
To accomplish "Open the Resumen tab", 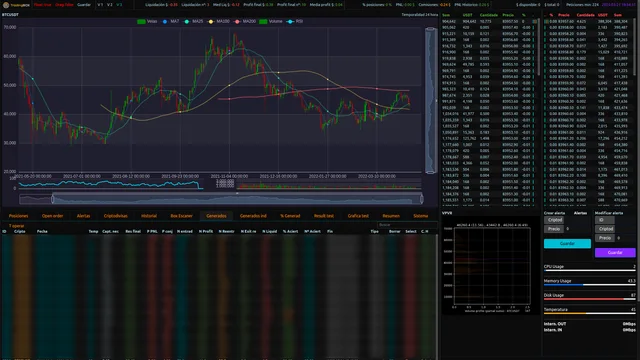I will pyautogui.click(x=391, y=216).
